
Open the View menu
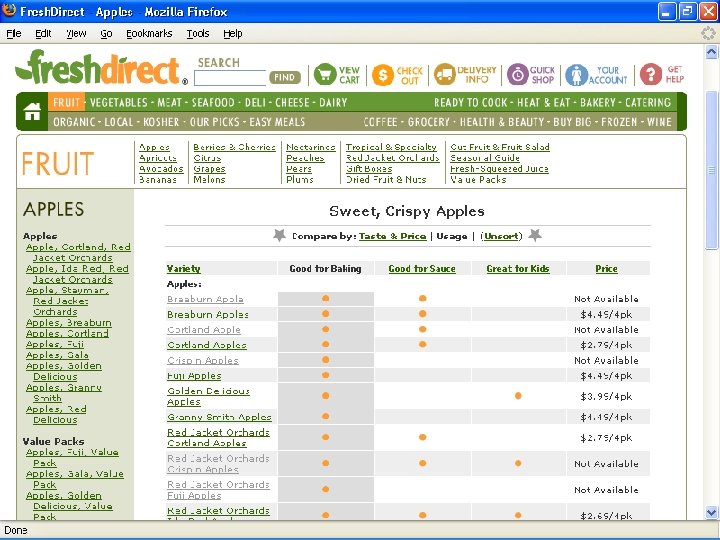point(76,34)
